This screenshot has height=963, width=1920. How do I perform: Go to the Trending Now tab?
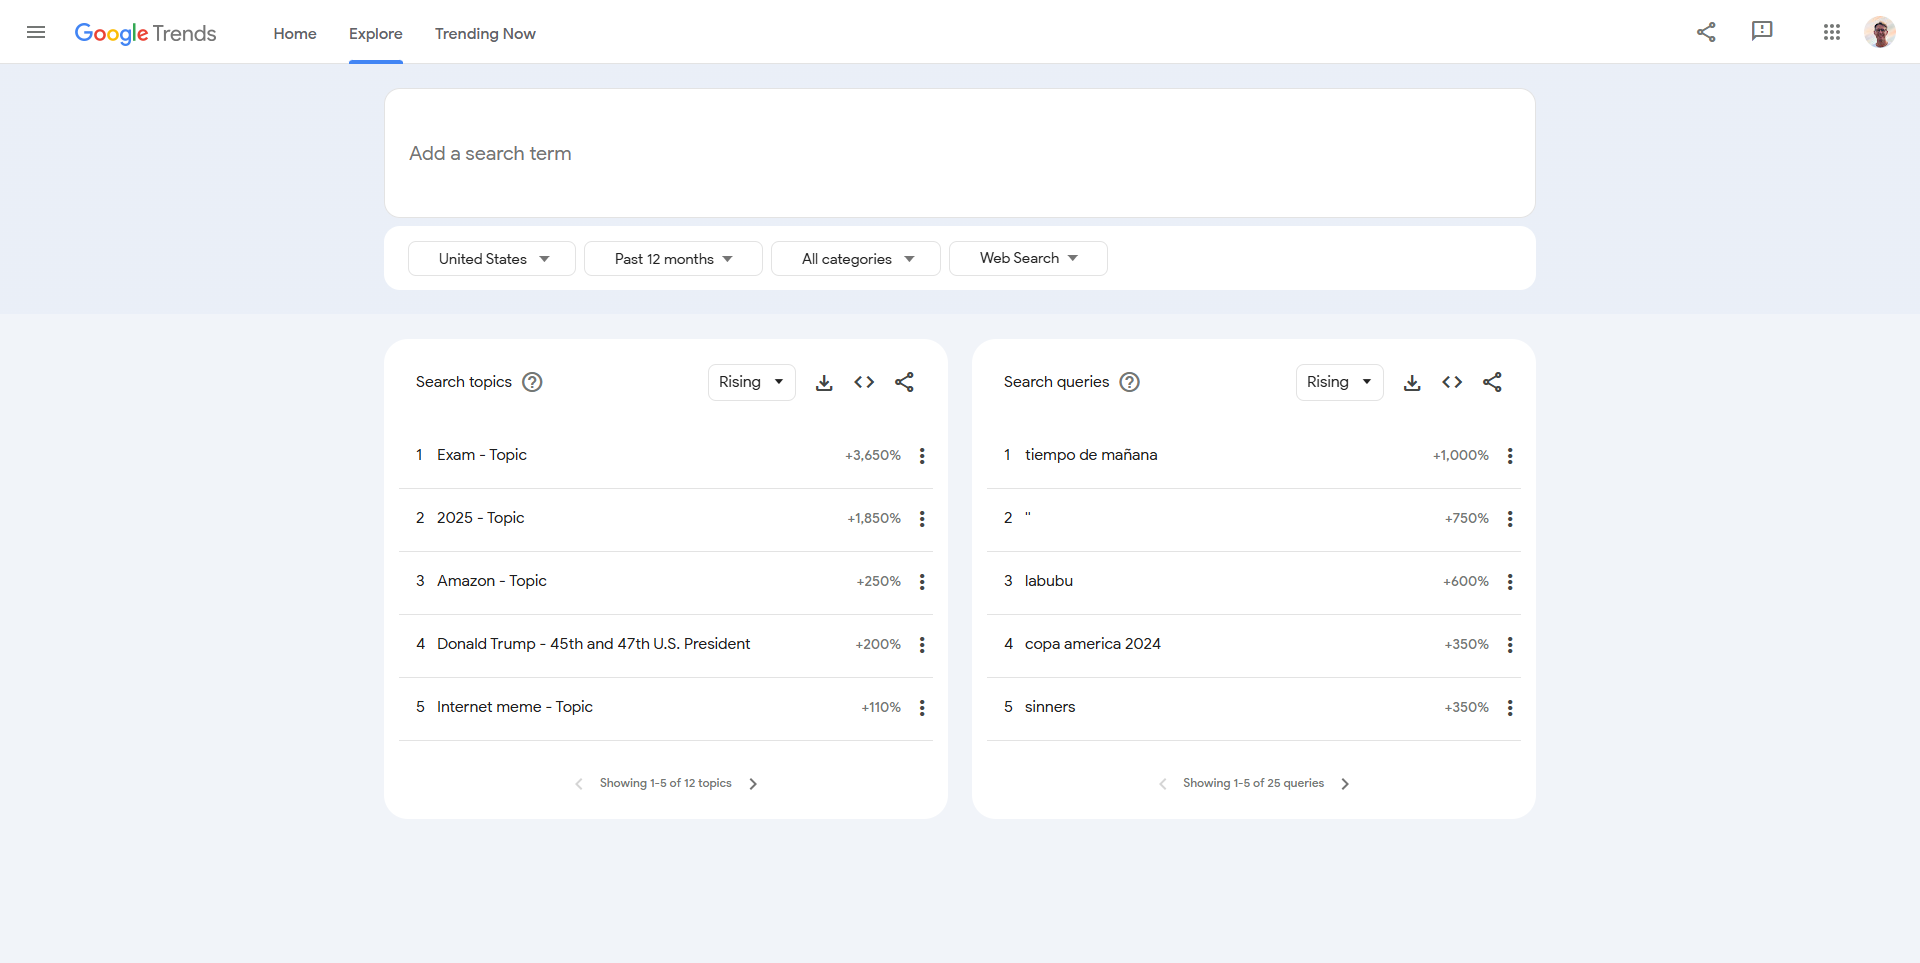[485, 34]
